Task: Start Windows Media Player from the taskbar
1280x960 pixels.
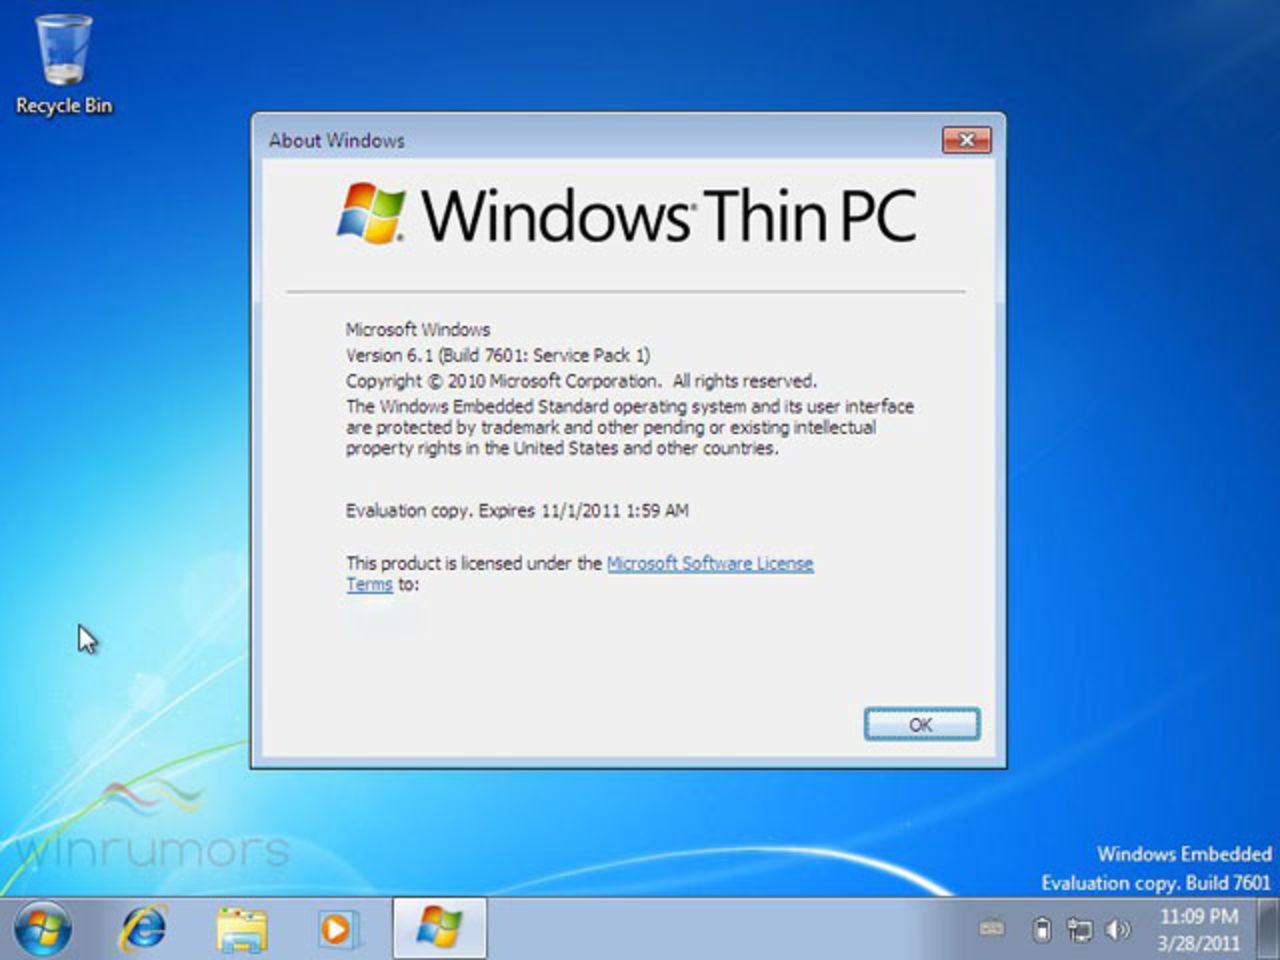Action: click(x=337, y=929)
